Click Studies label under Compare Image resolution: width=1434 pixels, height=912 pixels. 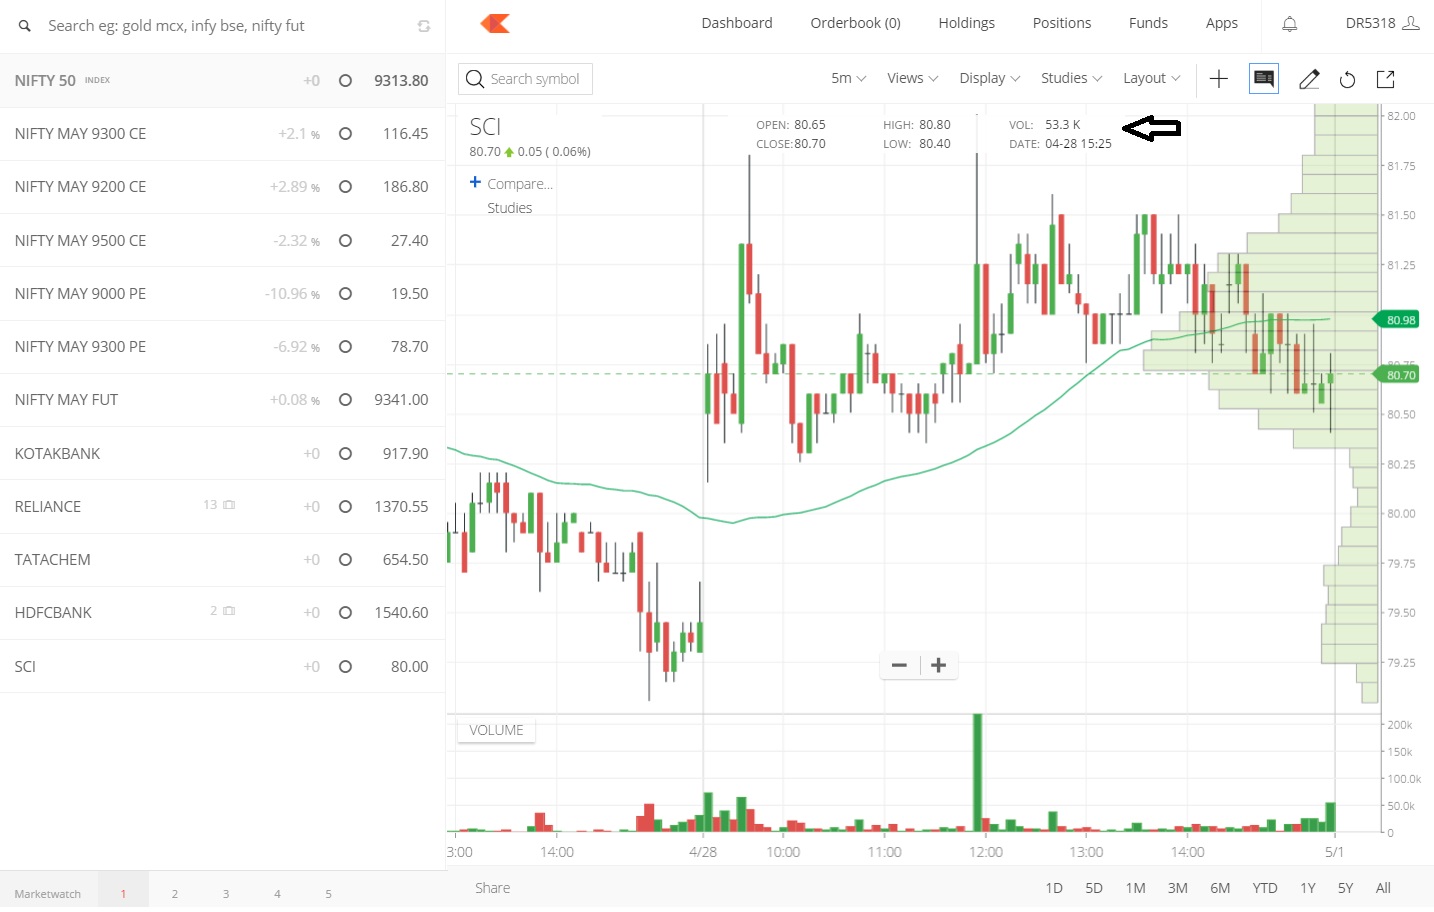pos(510,208)
